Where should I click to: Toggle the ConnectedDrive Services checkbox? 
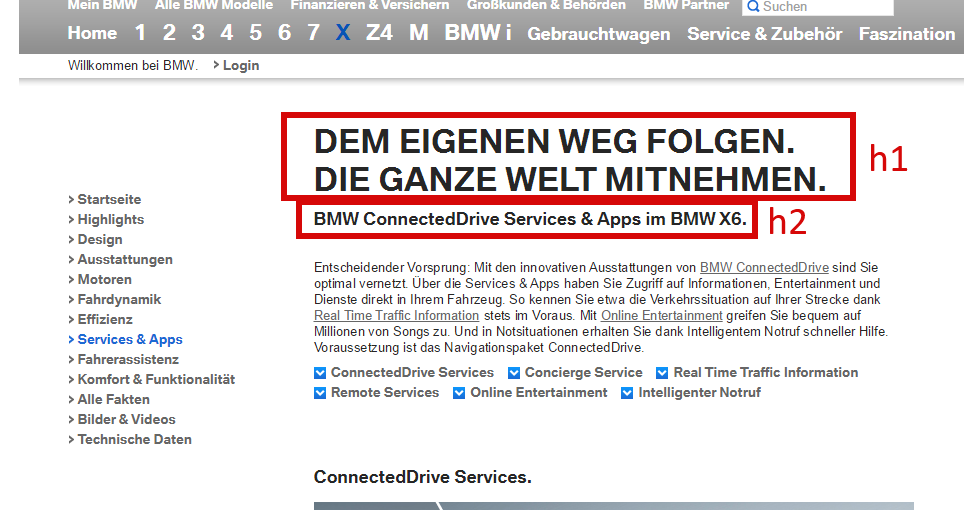[x=320, y=373]
